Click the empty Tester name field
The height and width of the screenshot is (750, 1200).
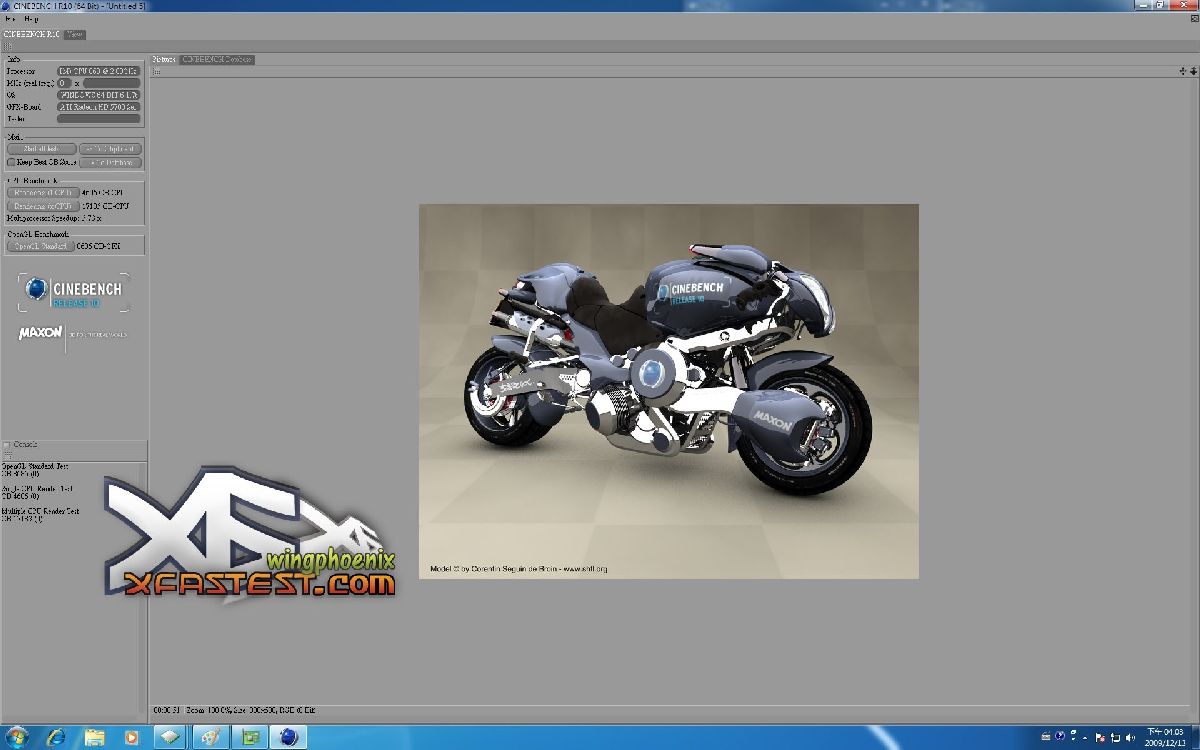pyautogui.click(x=98, y=119)
